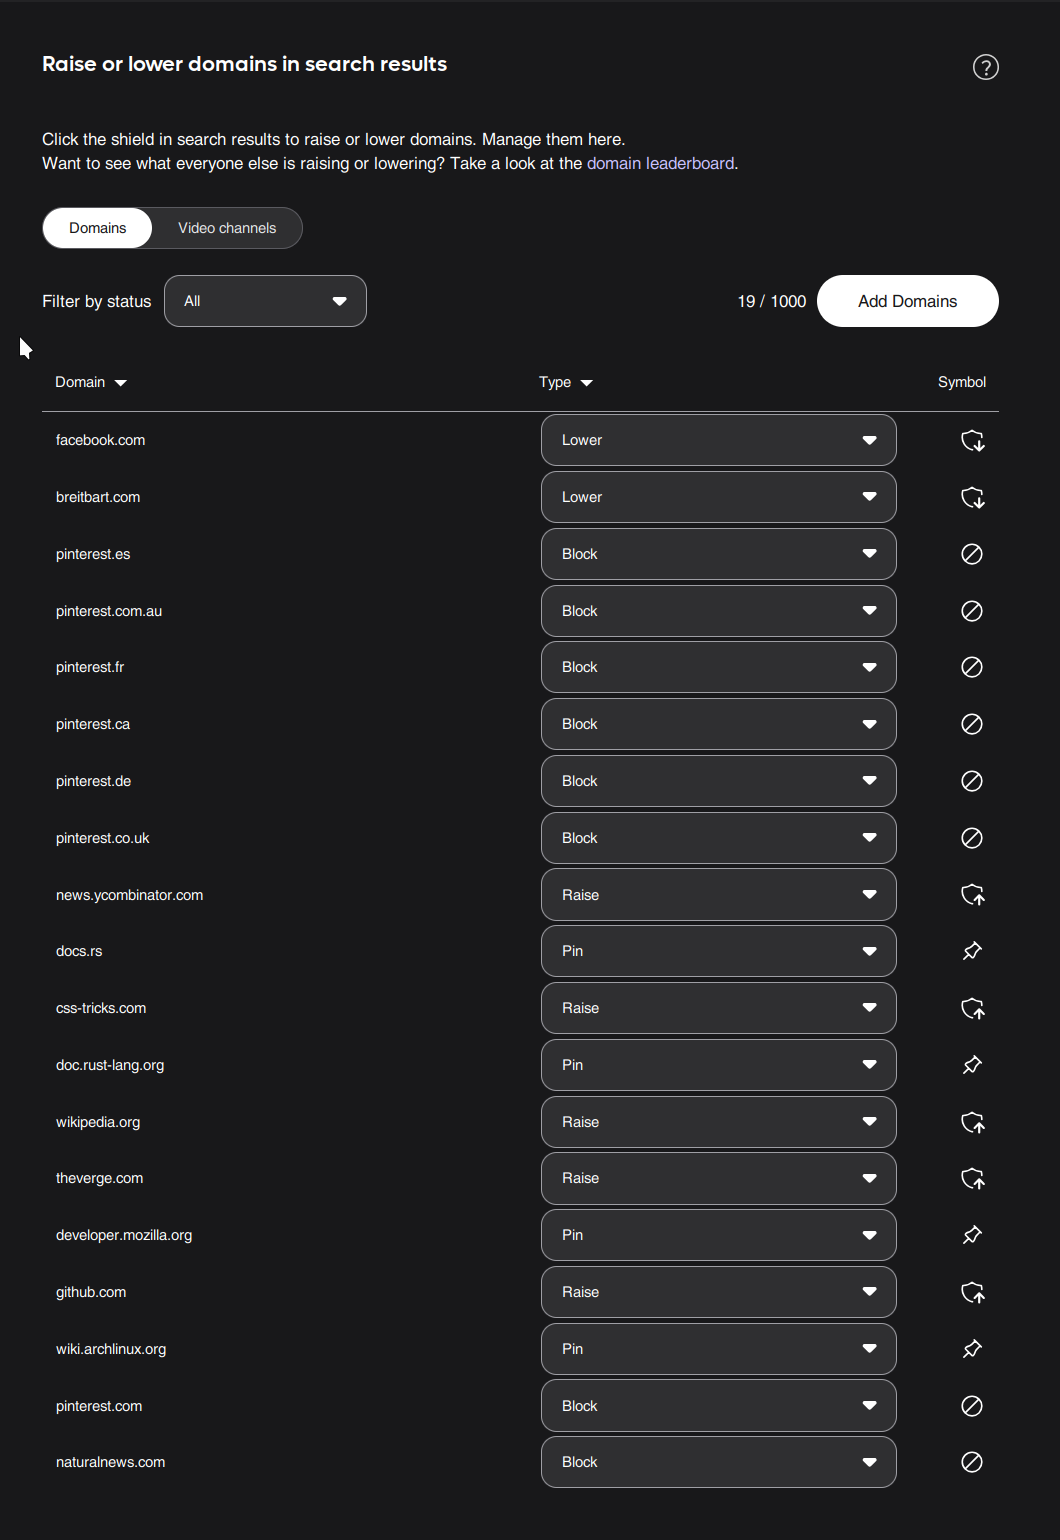Image resolution: width=1060 pixels, height=1540 pixels.
Task: Click block symbol for naturalnews.com
Action: click(972, 1462)
